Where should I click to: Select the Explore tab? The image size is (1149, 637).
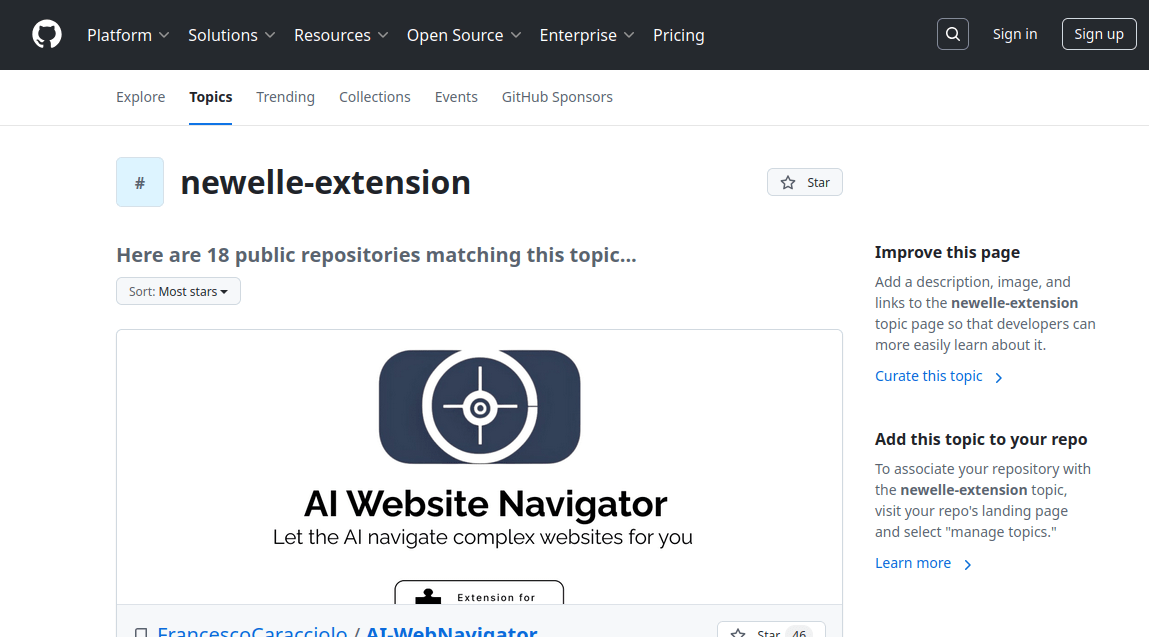point(140,97)
